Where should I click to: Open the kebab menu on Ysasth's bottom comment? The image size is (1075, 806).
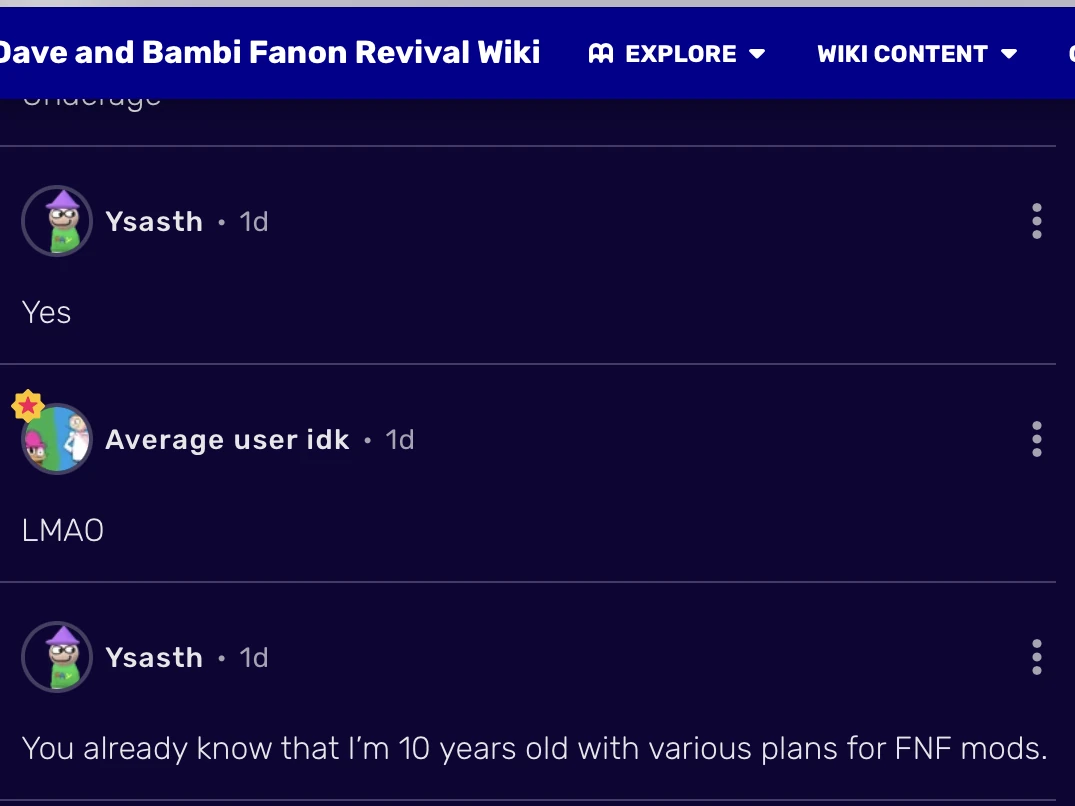click(1037, 657)
